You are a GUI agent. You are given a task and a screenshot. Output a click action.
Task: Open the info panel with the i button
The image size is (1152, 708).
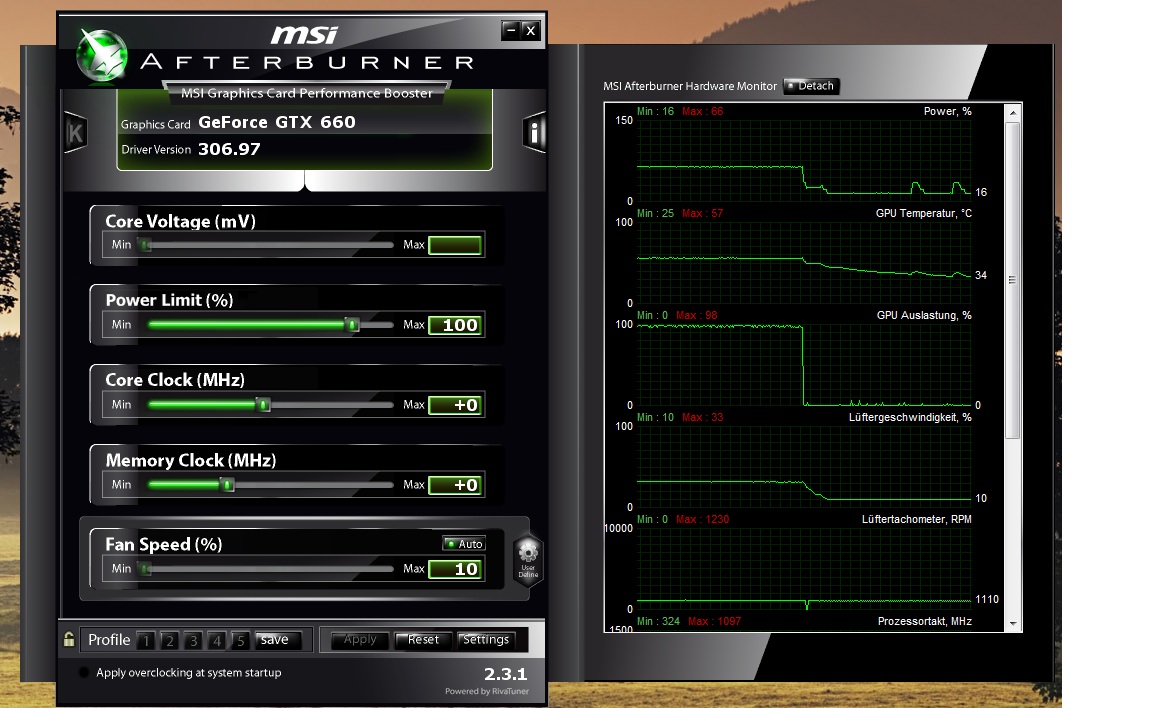[534, 133]
